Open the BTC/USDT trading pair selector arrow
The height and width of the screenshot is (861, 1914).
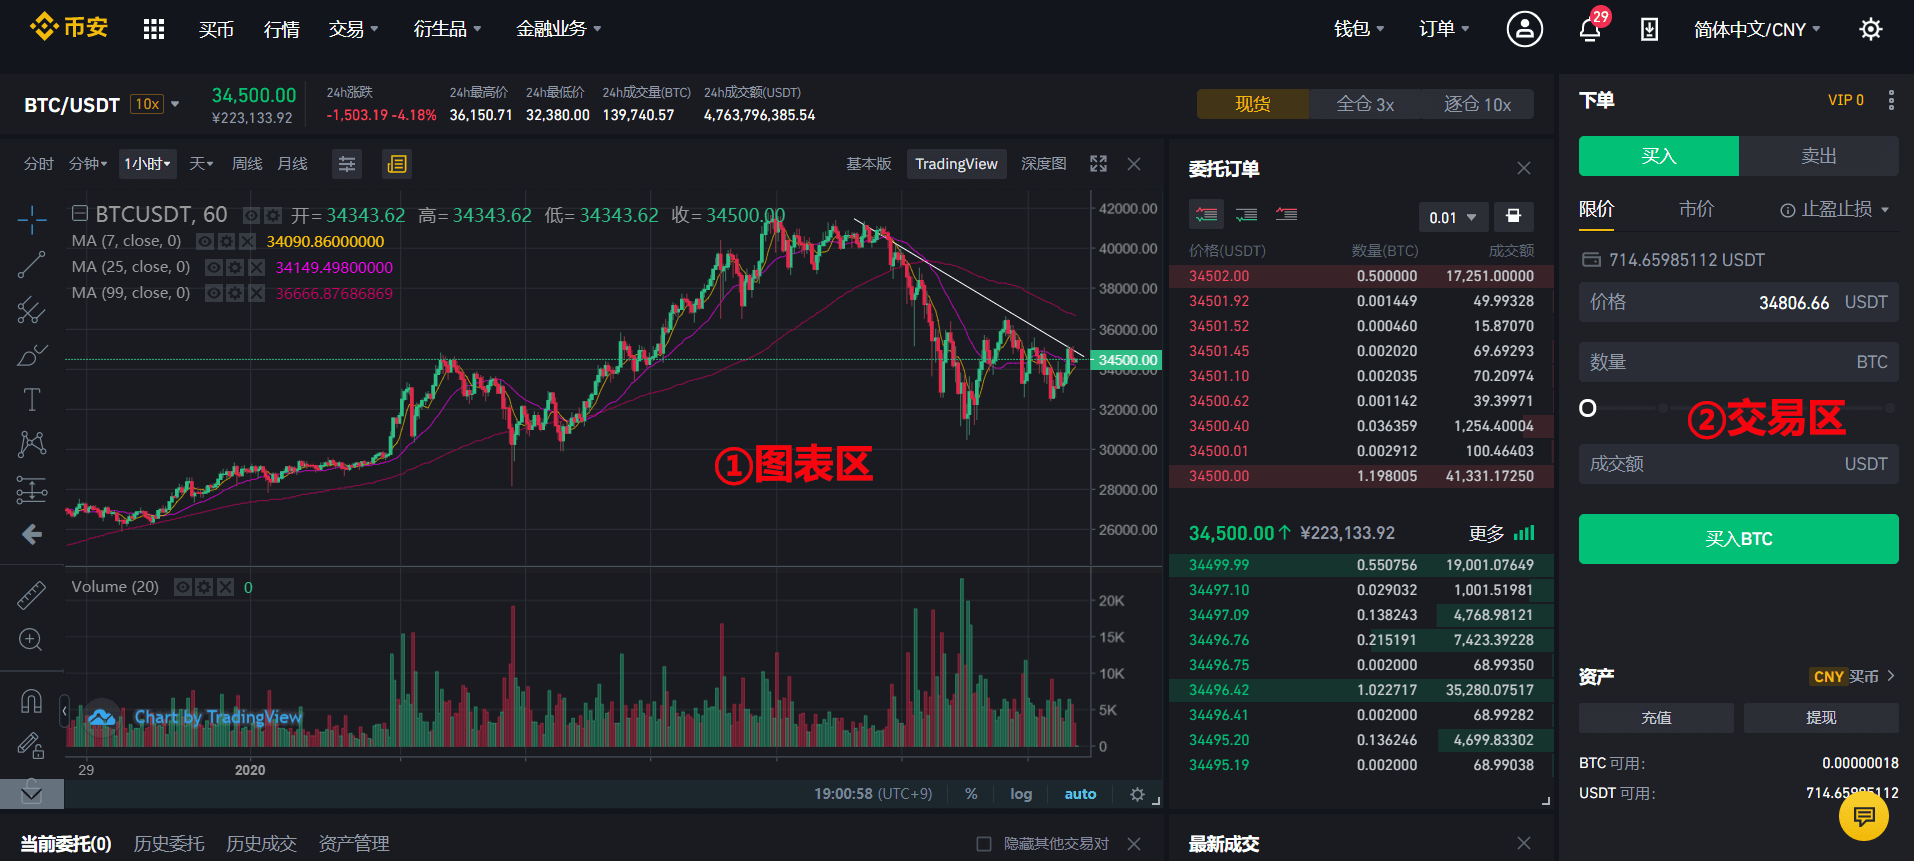click(x=175, y=104)
